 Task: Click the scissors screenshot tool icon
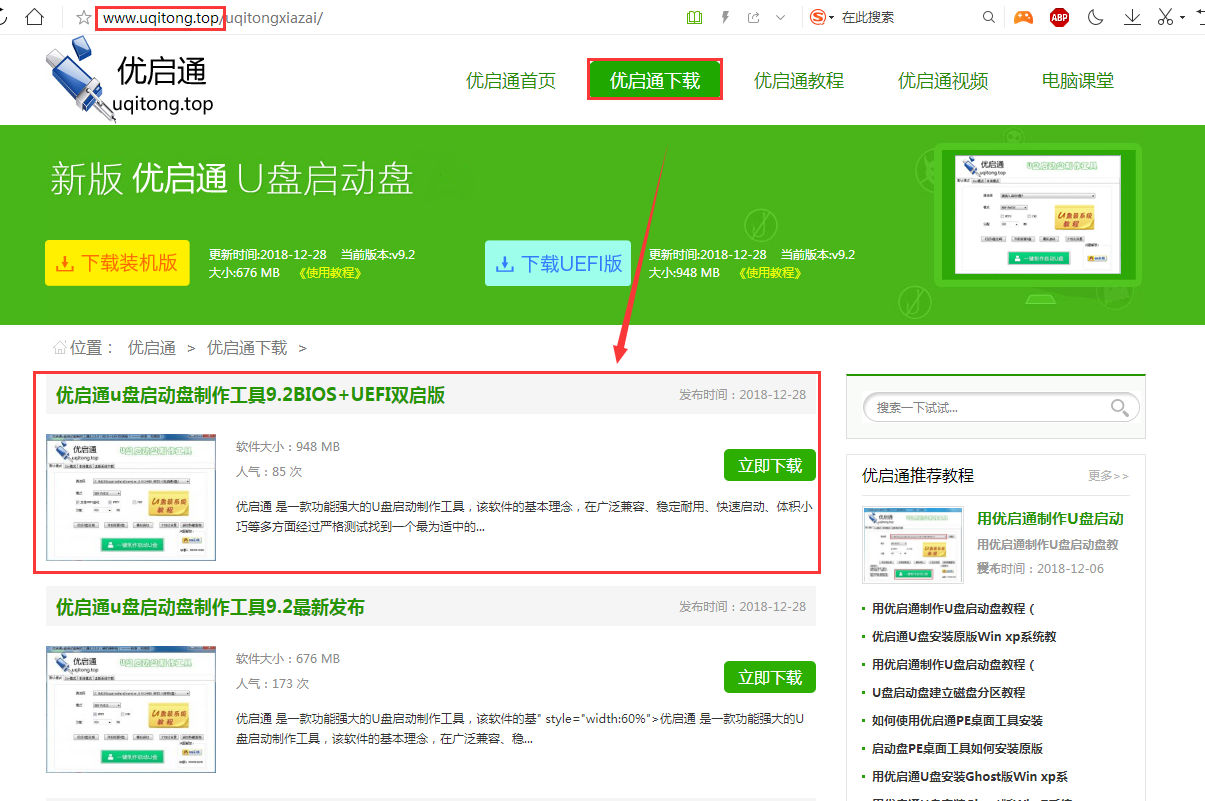pyautogui.click(x=1165, y=17)
